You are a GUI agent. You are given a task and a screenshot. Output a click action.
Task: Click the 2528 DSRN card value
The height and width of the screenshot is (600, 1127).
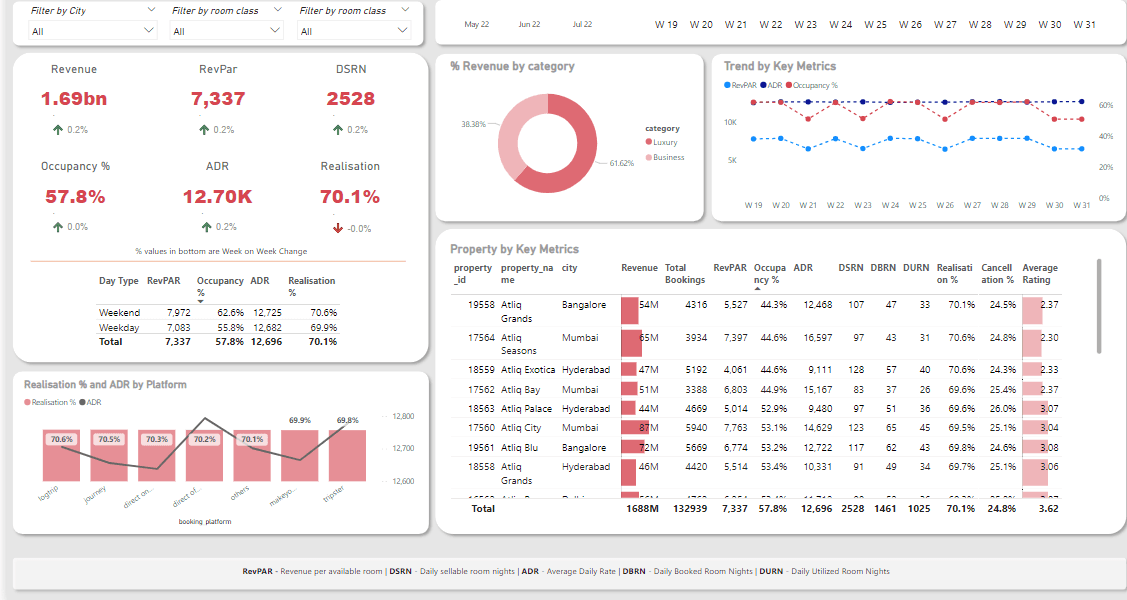tap(351, 99)
